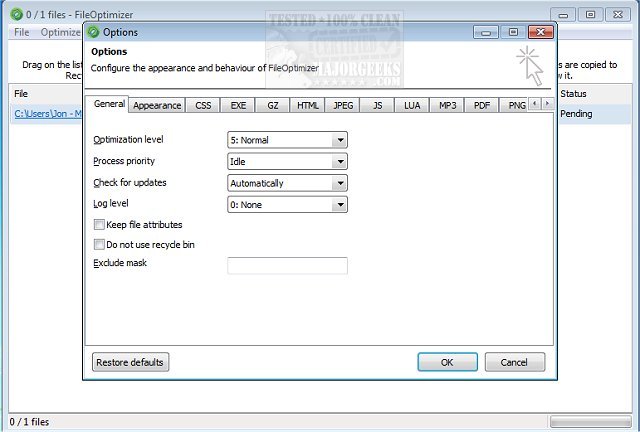
Task: Open the PNG tab
Action: tap(515, 105)
